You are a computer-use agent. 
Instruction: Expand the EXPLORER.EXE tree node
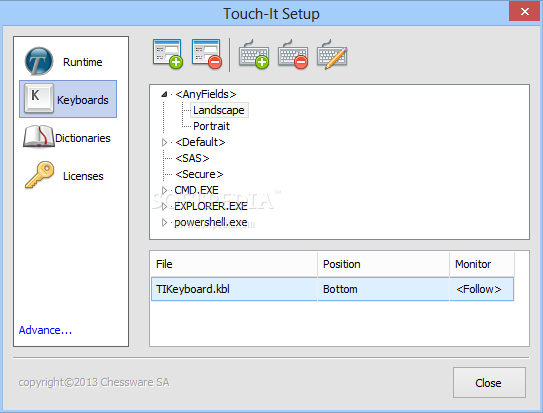click(x=164, y=206)
